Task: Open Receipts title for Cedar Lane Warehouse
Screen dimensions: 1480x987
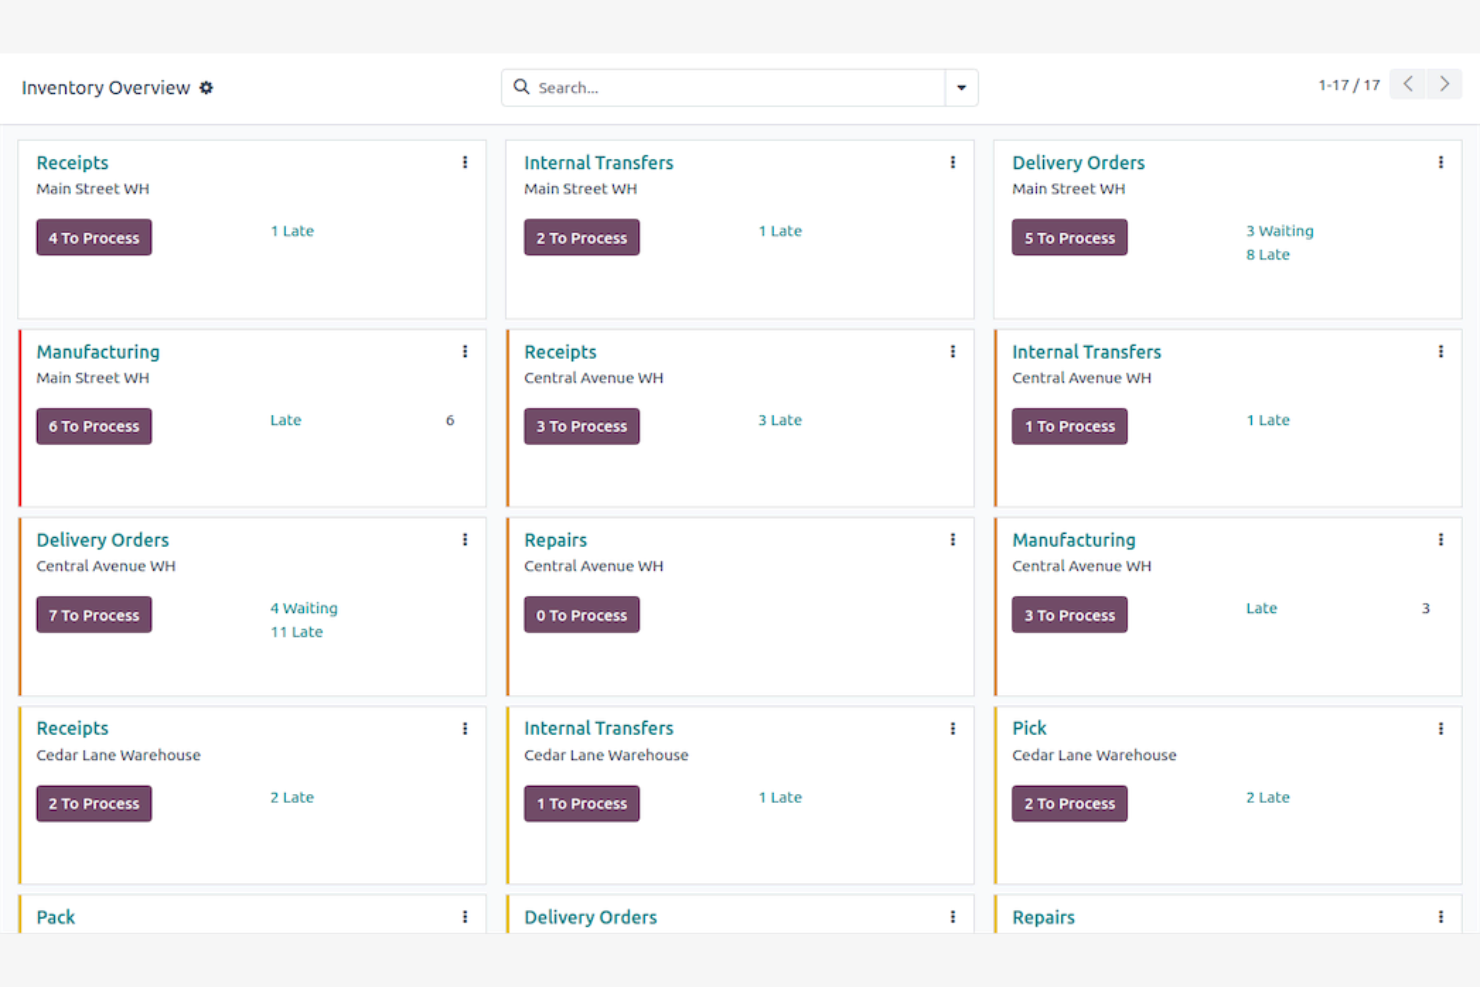Action: pyautogui.click(x=72, y=728)
